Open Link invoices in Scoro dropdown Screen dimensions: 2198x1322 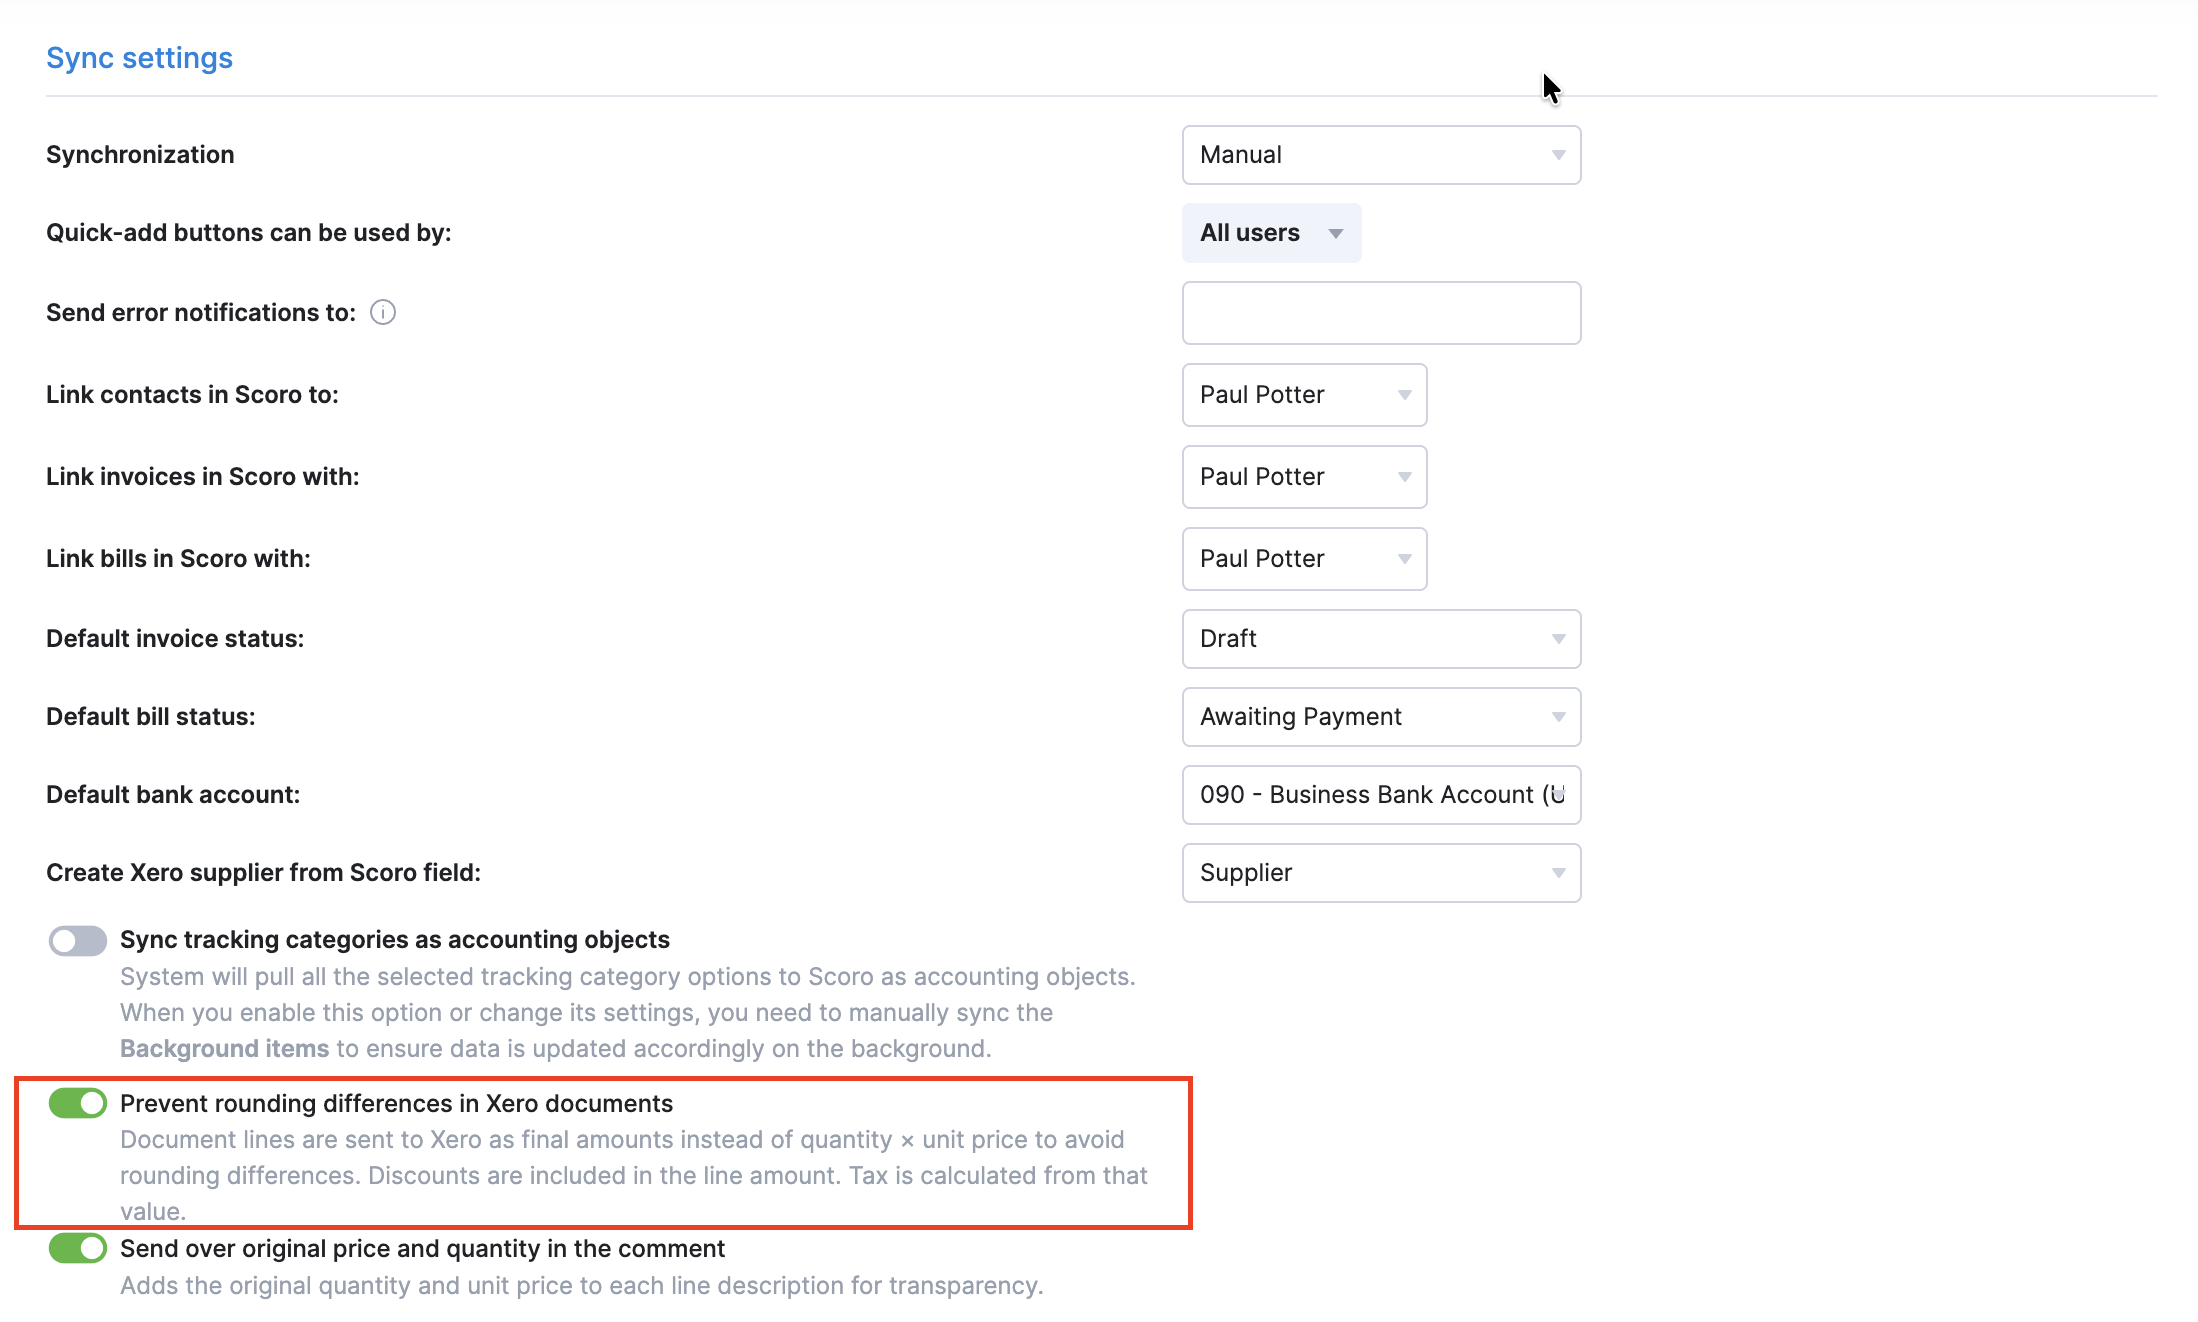pyautogui.click(x=1303, y=477)
